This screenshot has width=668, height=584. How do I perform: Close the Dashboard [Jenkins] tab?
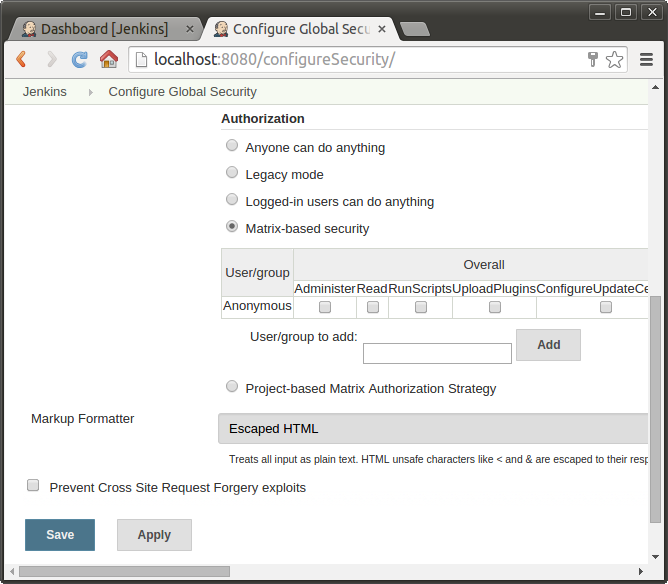(190, 29)
